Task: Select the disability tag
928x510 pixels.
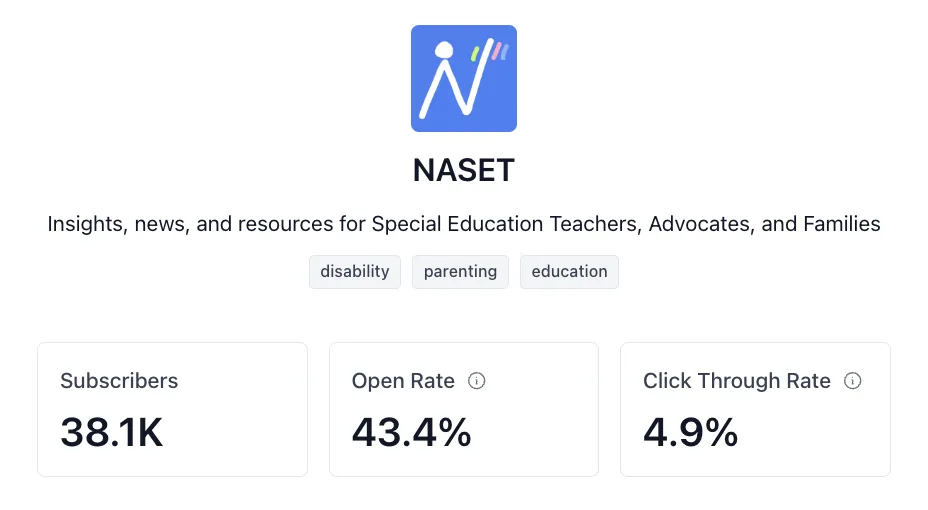Action: [355, 272]
